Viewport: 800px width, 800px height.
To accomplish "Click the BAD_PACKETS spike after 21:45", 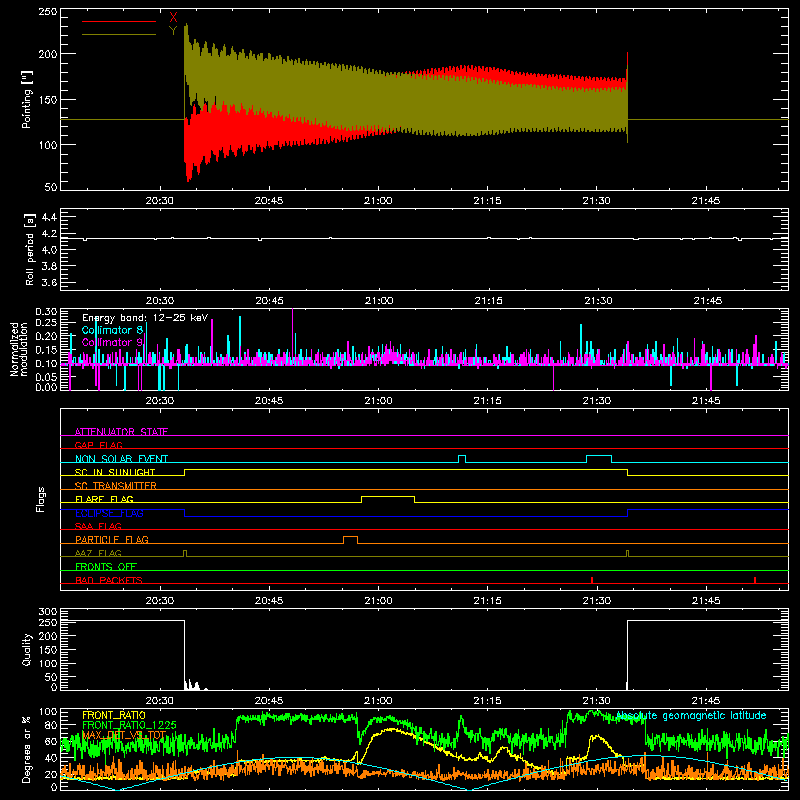I will (x=755, y=580).
